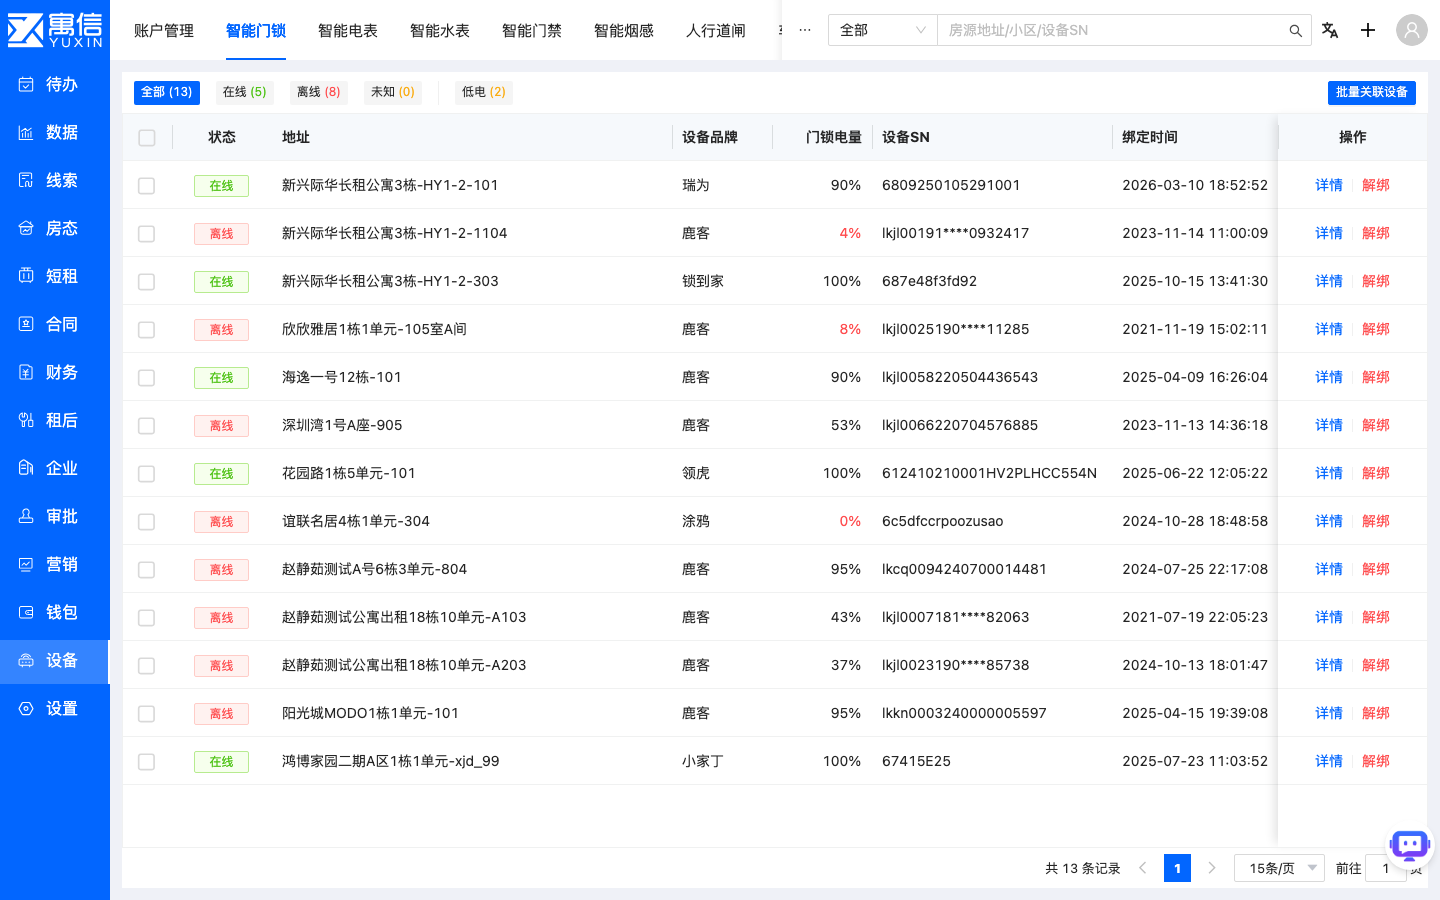Viewport: 1440px width, 900px height.
Task: Check the row for 欣欣雅居1栋1单元-105室A间
Action: click(x=147, y=330)
